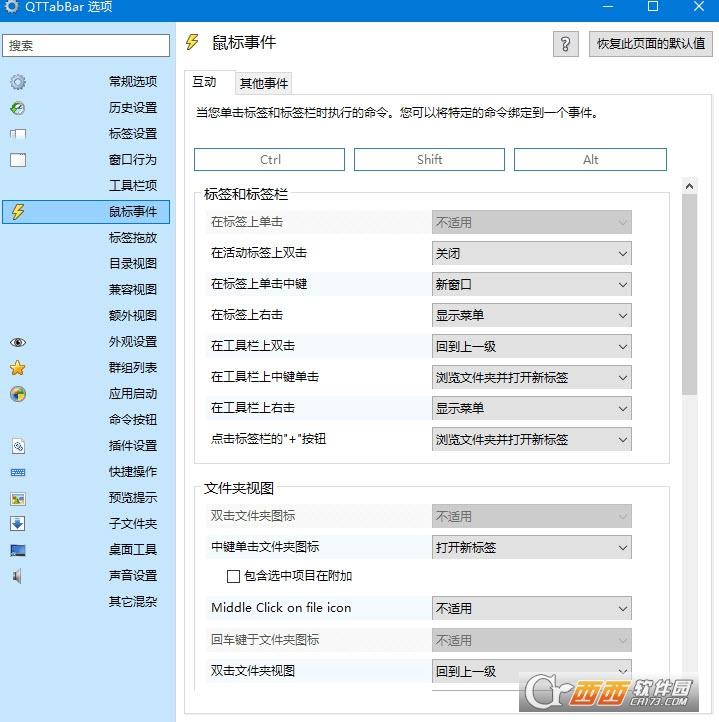Click the monitor icon beside 桌面工具
719x722 pixels.
click(18, 550)
